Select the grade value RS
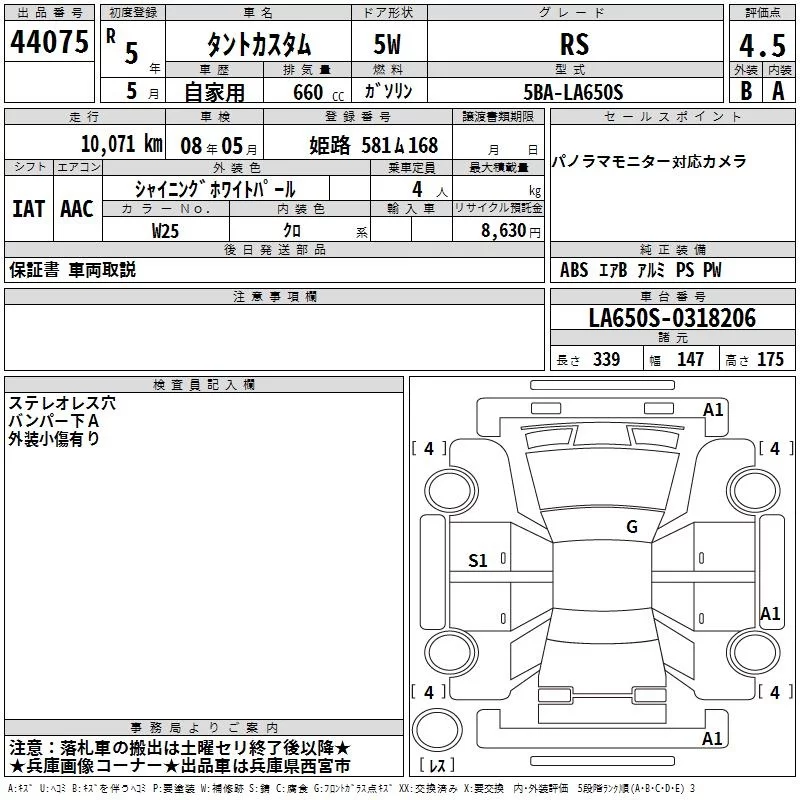800x800 pixels. click(x=574, y=44)
